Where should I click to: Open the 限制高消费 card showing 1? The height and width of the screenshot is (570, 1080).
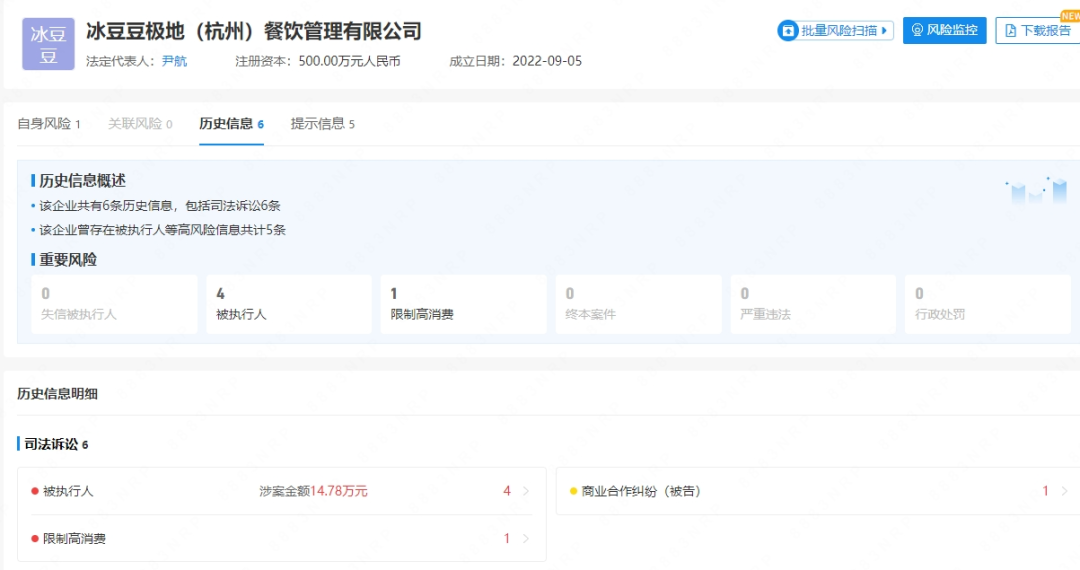tap(464, 304)
